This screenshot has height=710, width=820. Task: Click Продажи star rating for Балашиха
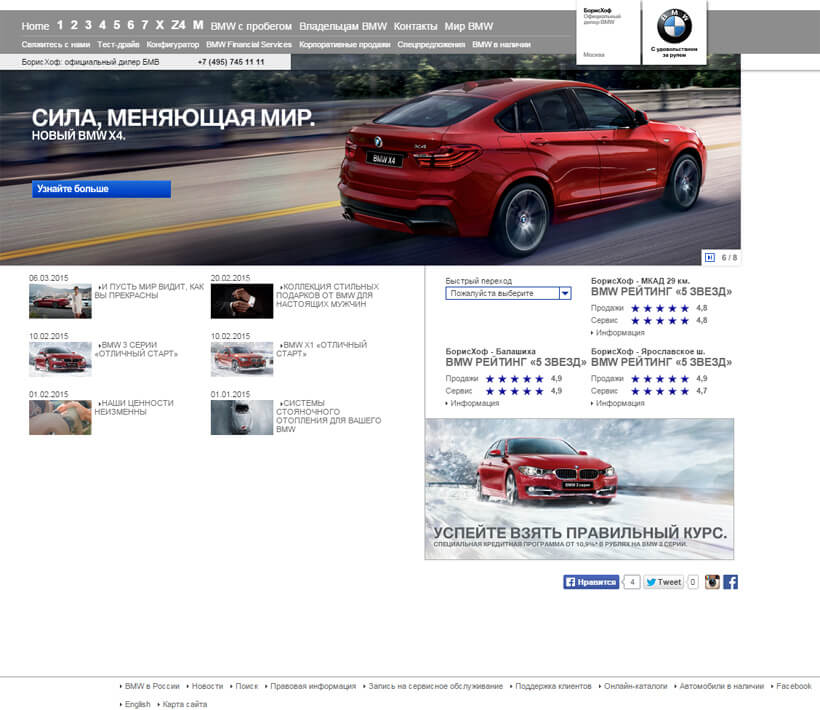click(x=515, y=379)
